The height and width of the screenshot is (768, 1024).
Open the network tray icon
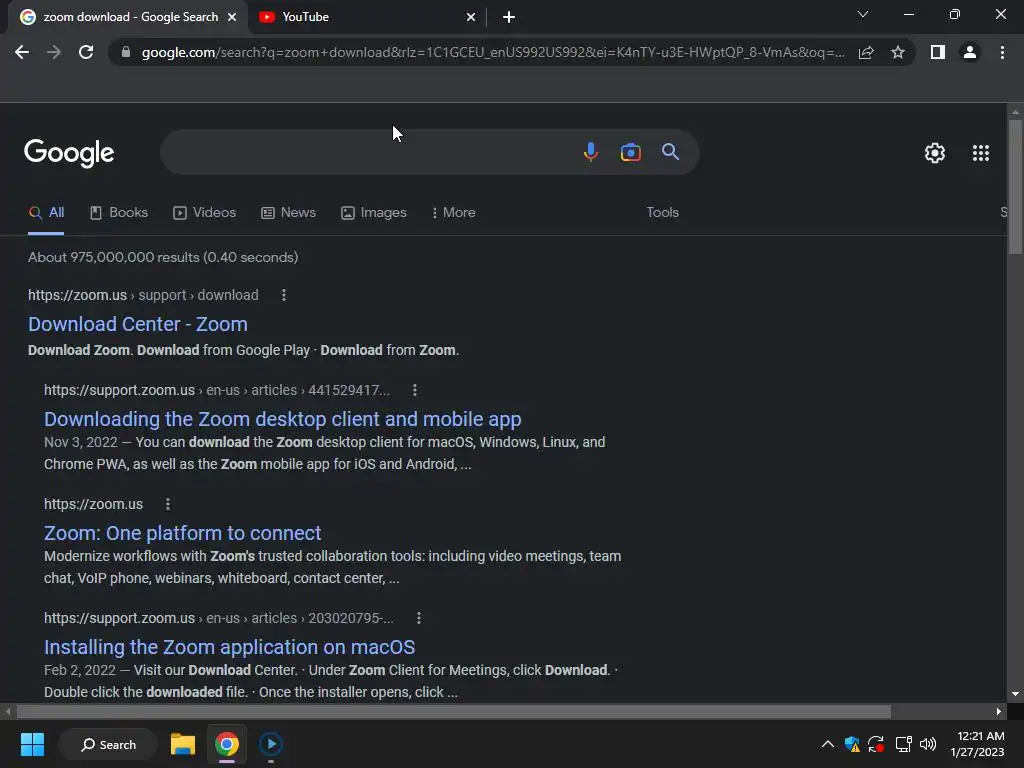point(904,744)
